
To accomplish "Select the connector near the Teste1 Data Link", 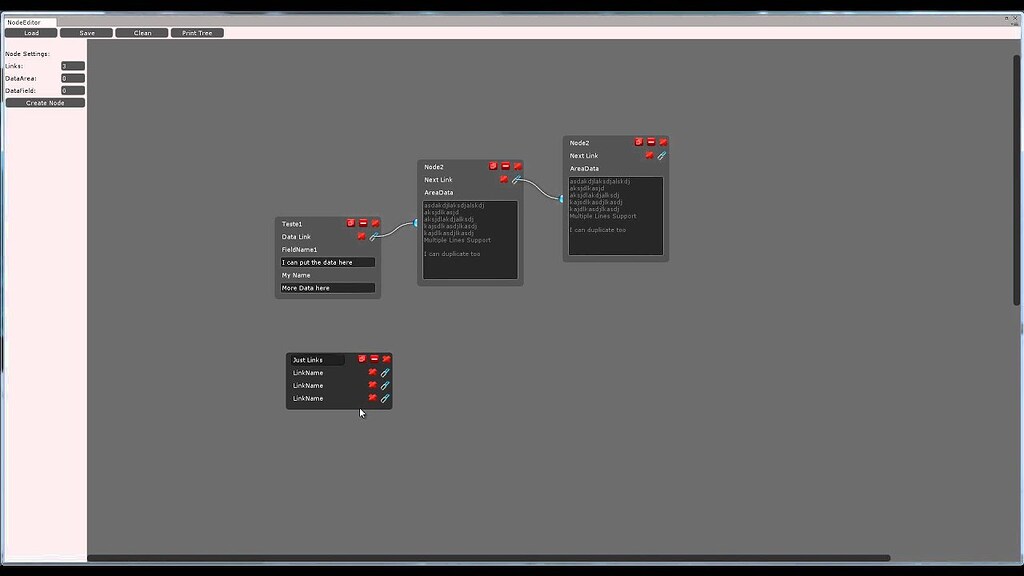I will (x=375, y=237).
